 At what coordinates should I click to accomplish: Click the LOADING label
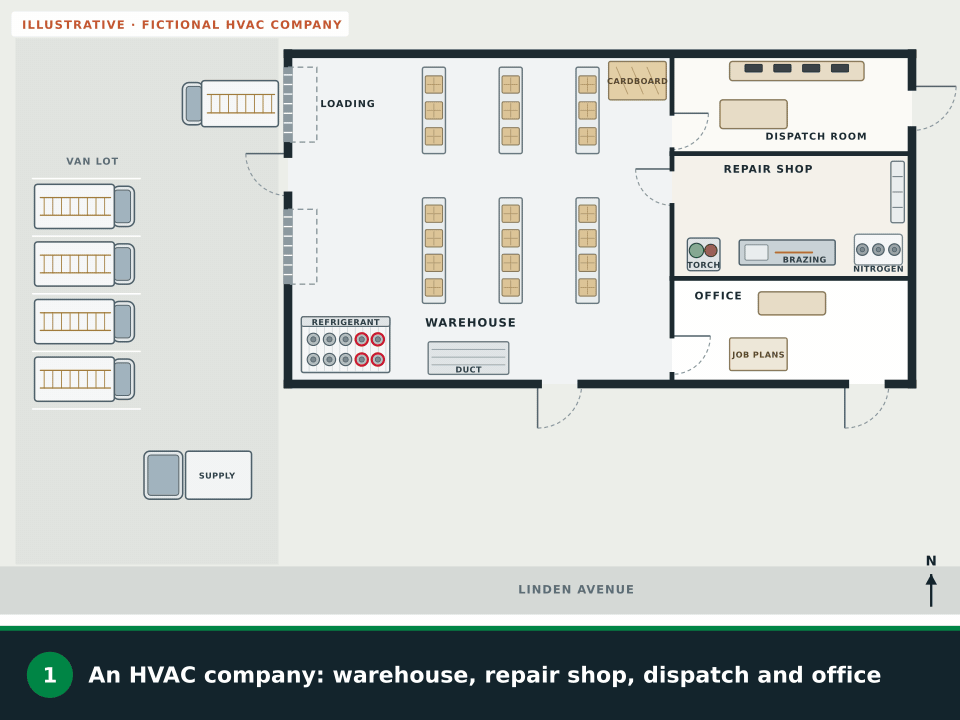tap(348, 103)
